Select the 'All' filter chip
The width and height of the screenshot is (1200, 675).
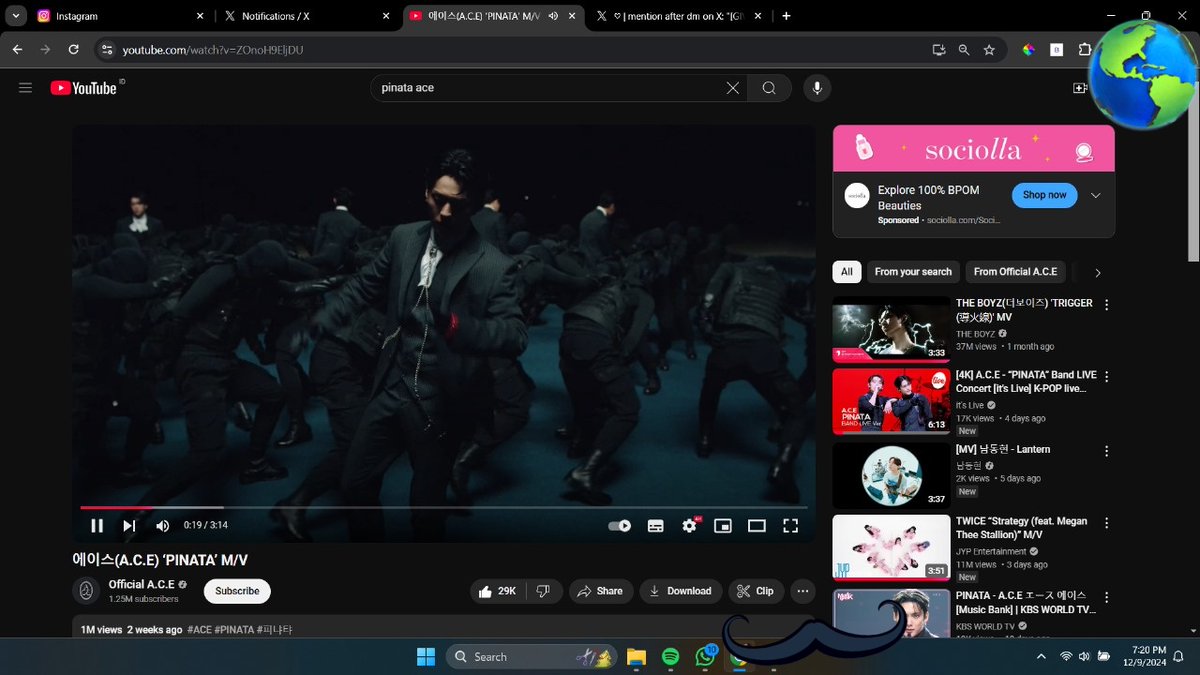coord(846,272)
